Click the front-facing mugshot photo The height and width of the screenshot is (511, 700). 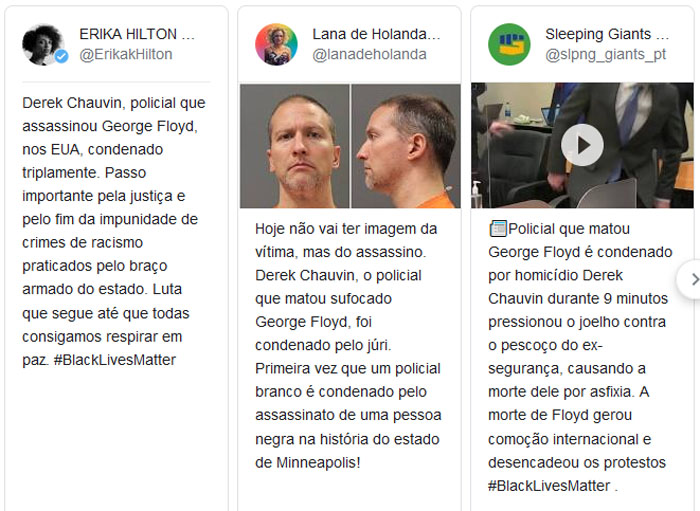point(295,146)
